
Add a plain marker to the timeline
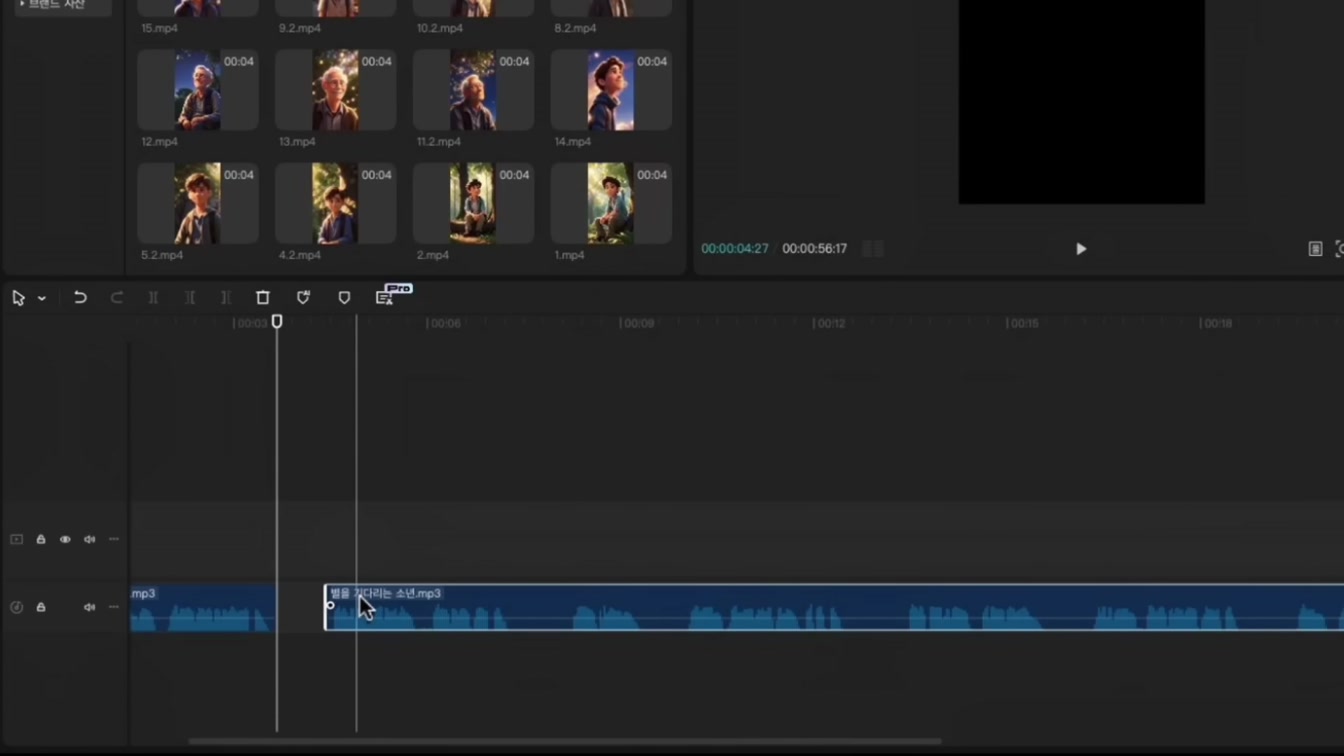click(x=344, y=298)
